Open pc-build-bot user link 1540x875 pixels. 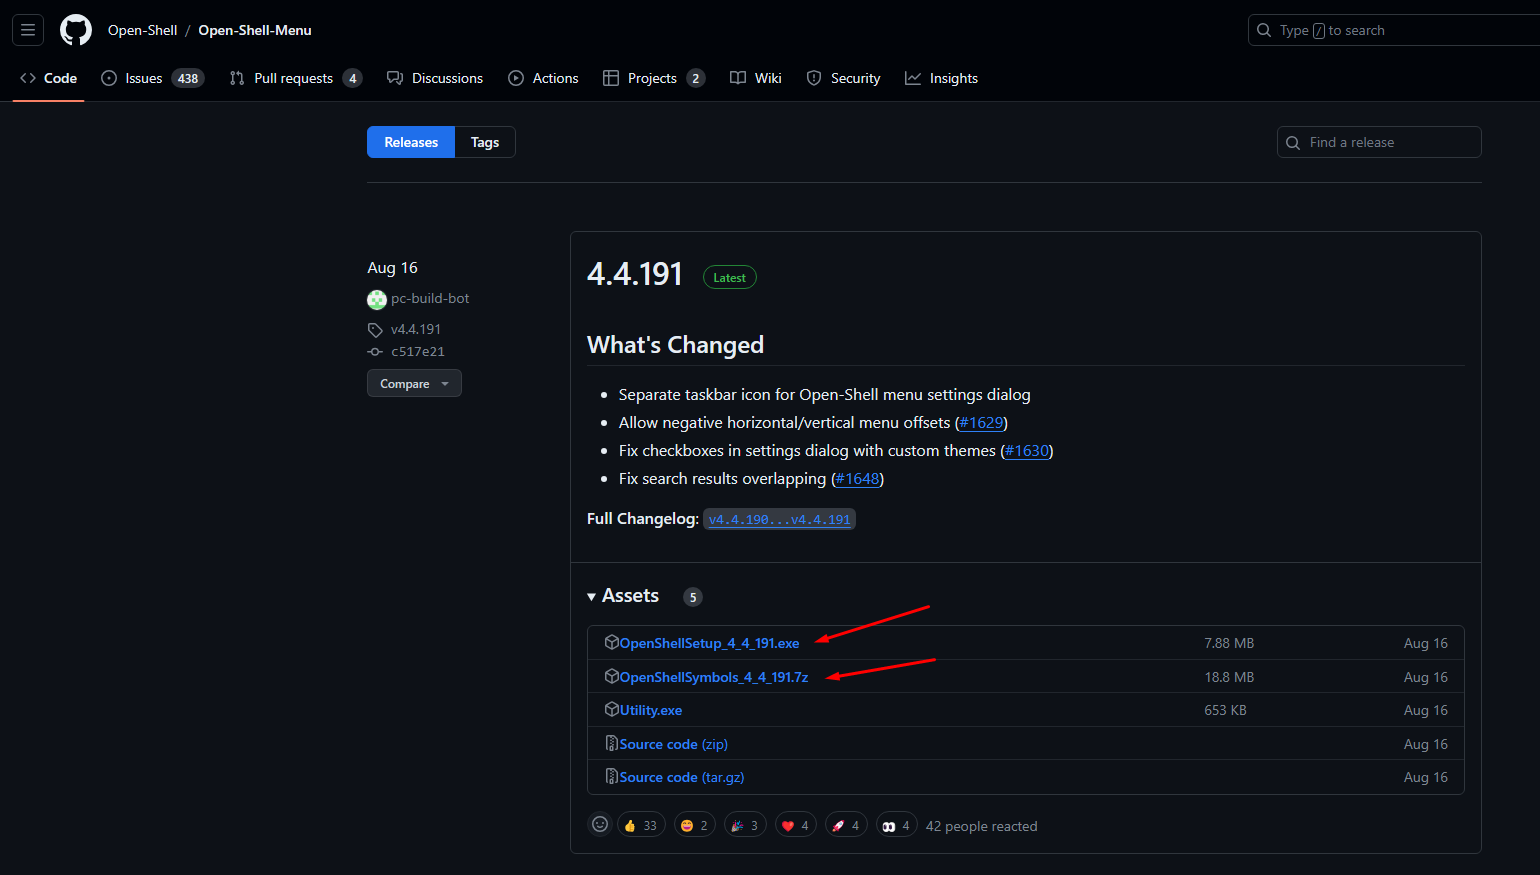pyautogui.click(x=430, y=298)
